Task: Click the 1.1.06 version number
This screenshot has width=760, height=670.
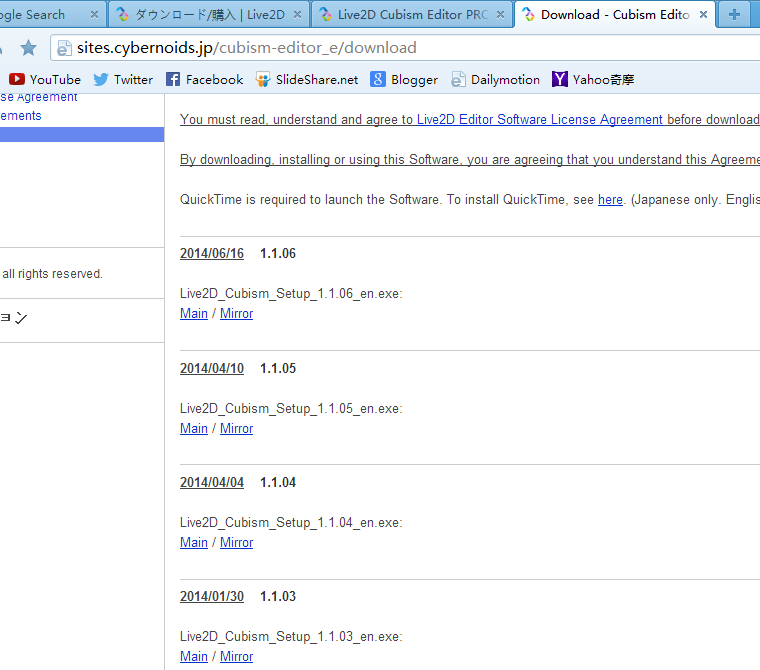Action: [278, 254]
